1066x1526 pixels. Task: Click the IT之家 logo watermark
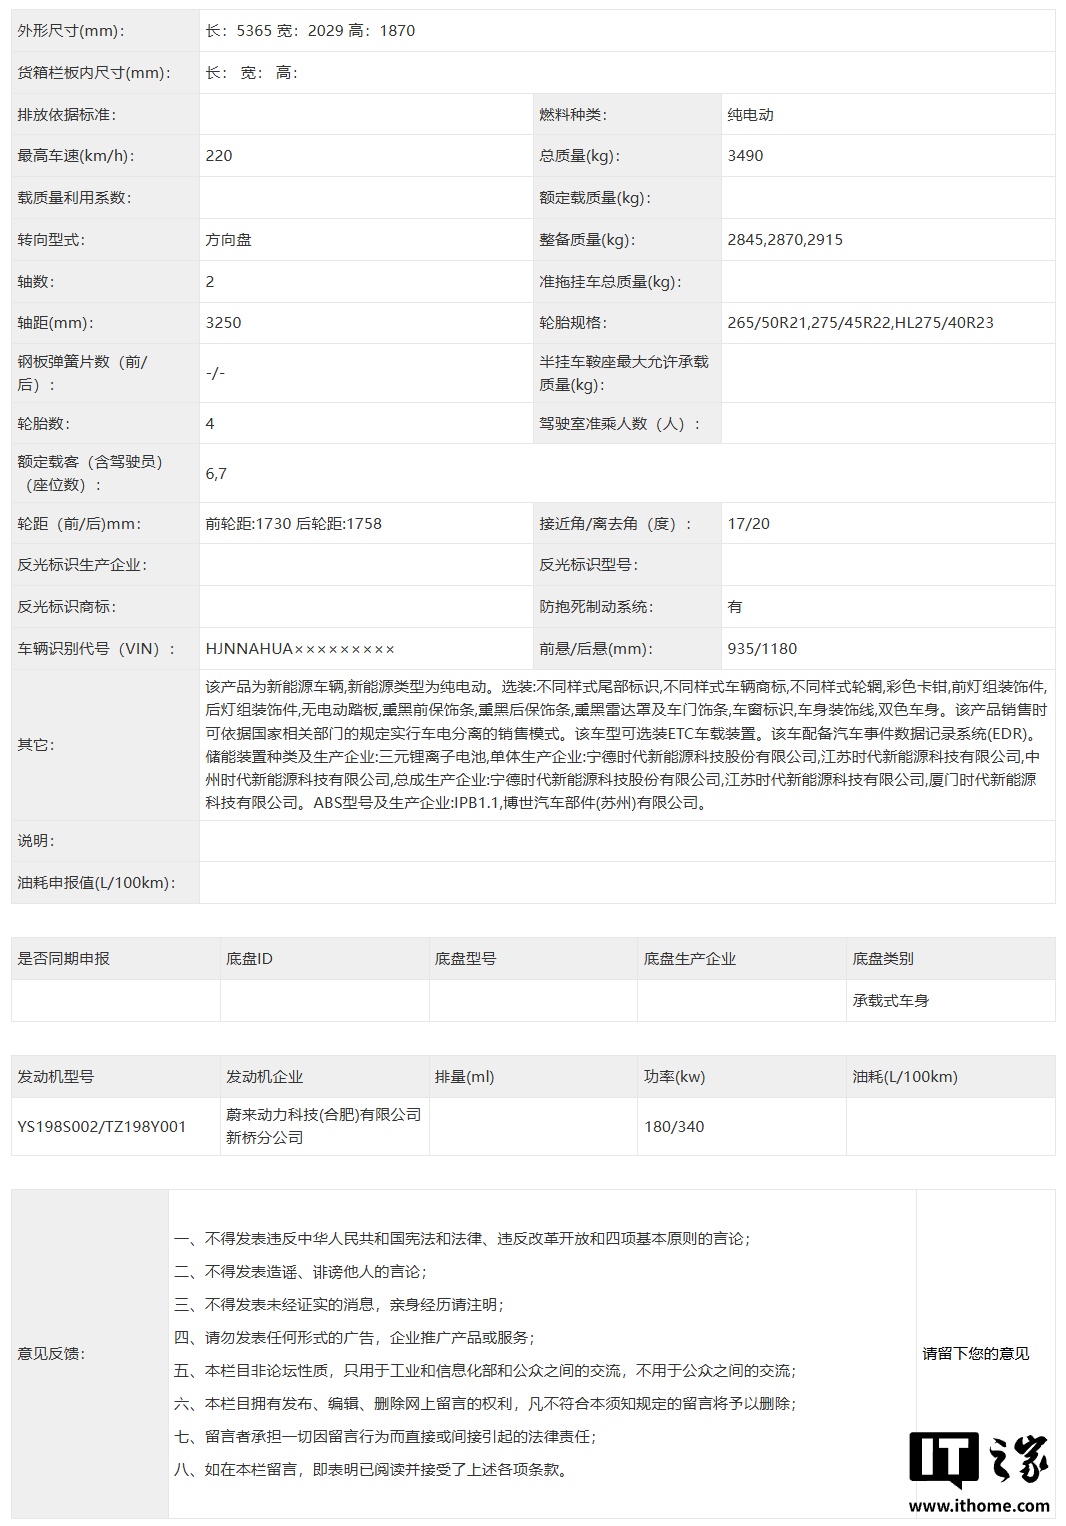tap(978, 1460)
